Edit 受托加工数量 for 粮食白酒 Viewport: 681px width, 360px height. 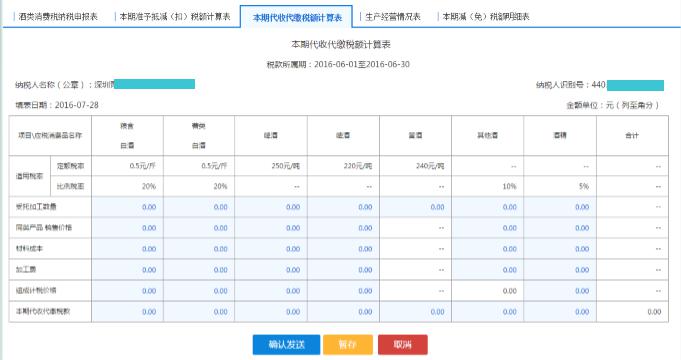pyautogui.click(x=127, y=207)
